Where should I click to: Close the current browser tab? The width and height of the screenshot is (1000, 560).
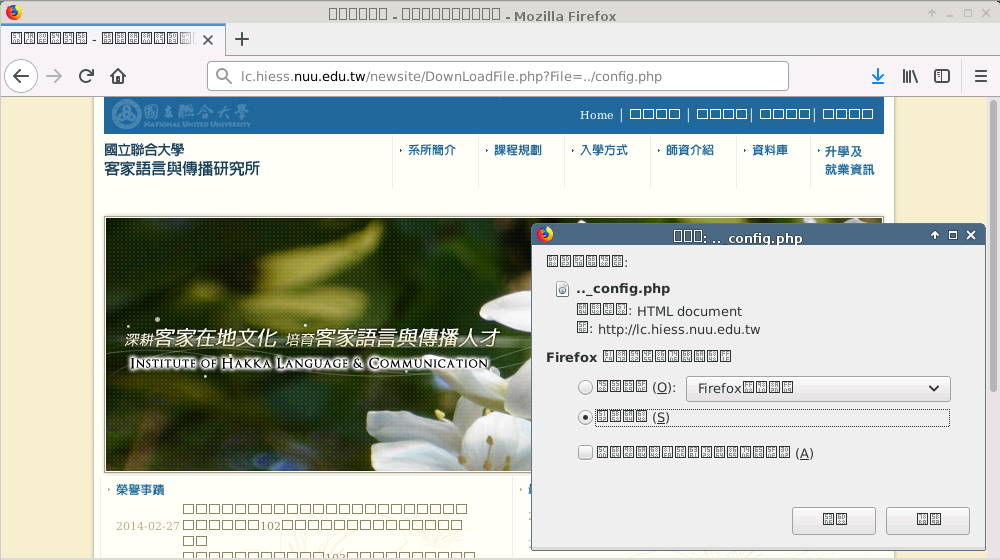click(x=208, y=40)
